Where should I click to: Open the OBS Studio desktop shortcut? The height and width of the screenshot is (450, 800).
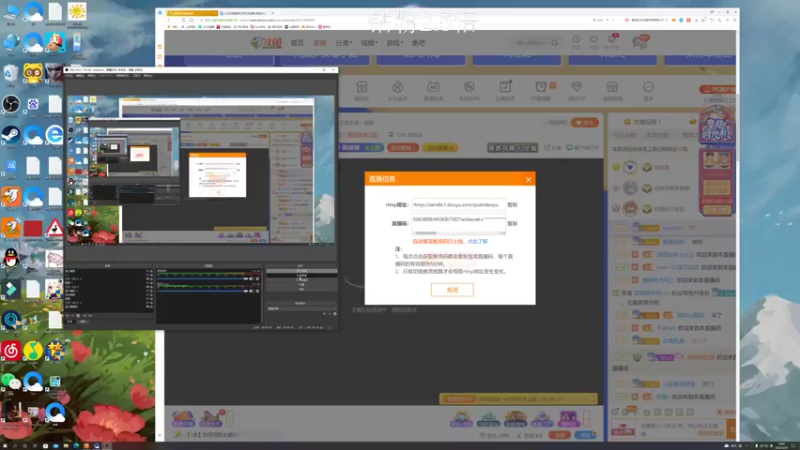[x=11, y=106]
